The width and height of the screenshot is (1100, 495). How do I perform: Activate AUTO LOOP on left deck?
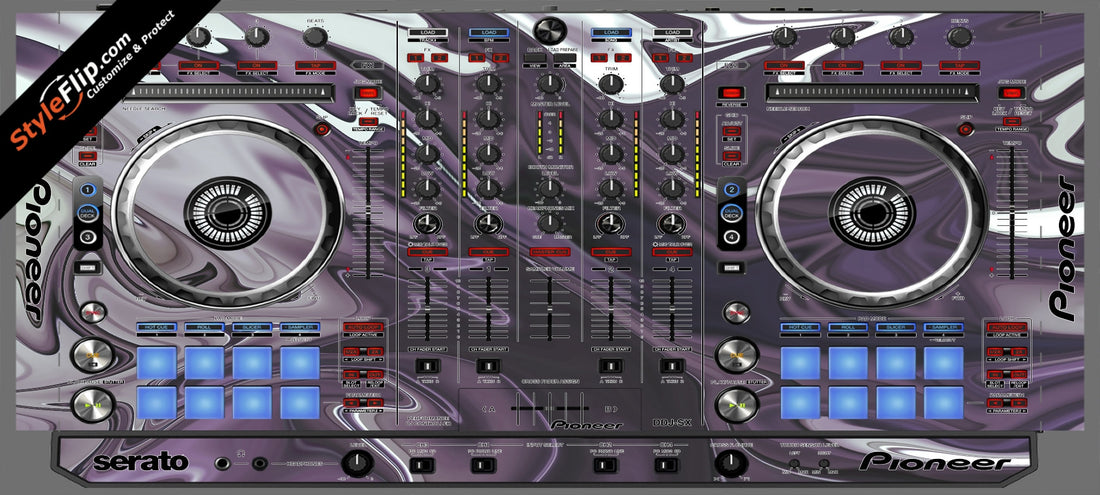click(x=364, y=327)
